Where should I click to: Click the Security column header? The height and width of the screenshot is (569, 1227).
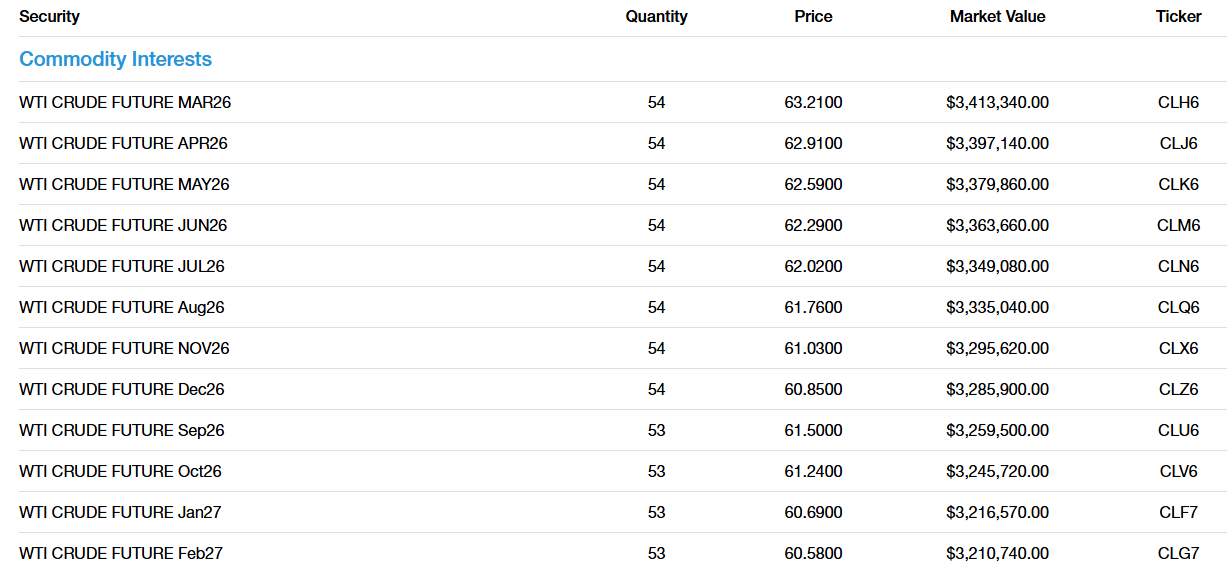pyautogui.click(x=49, y=16)
